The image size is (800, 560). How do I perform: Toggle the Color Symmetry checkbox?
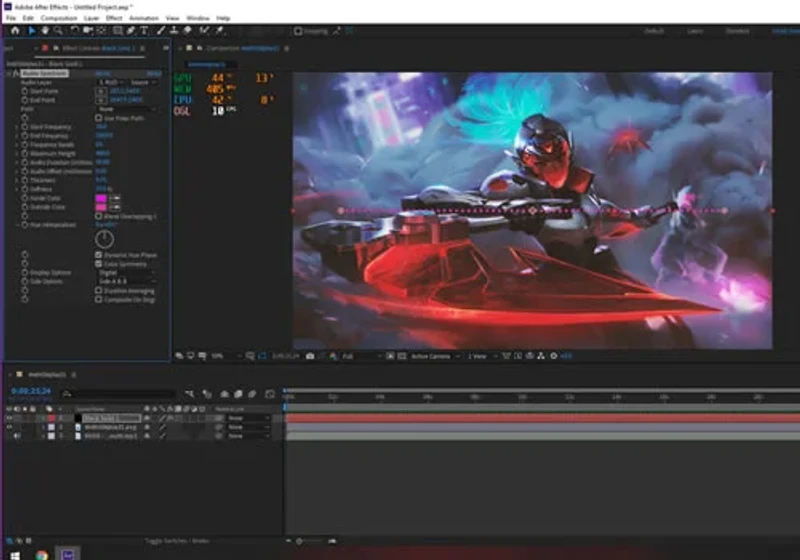pyautogui.click(x=98, y=264)
